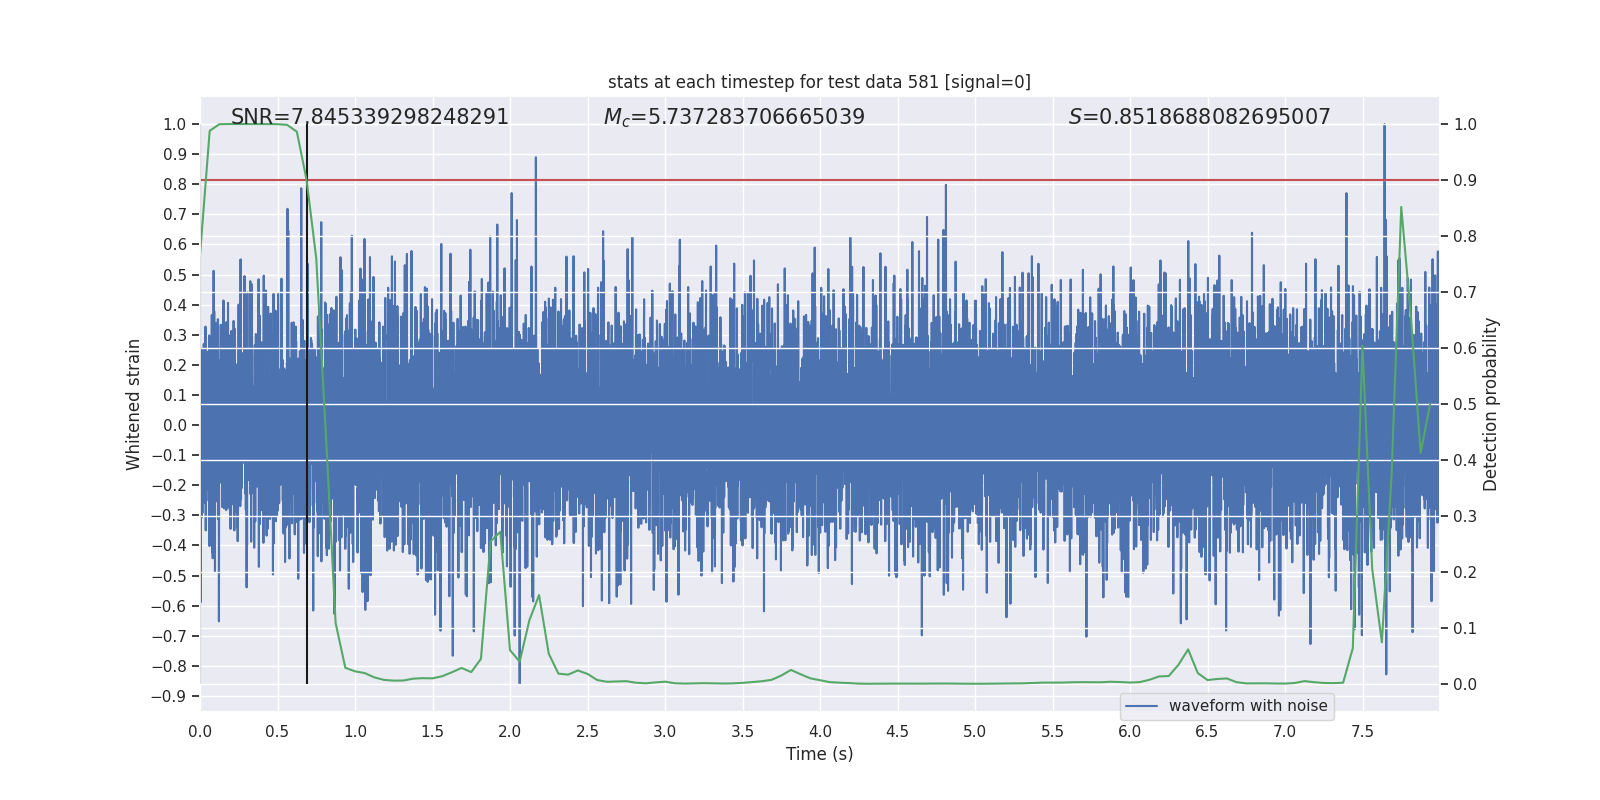This screenshot has height=800, width=1600.
Task: Click the black vertical marker line
Action: coord(307,450)
